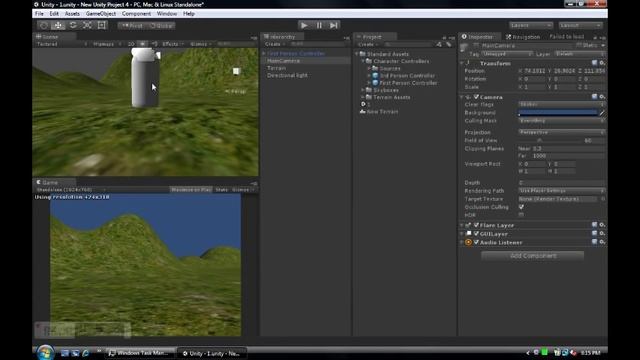
Task: Click the First Person Controller prefab icon in Project
Action: click(x=375, y=83)
